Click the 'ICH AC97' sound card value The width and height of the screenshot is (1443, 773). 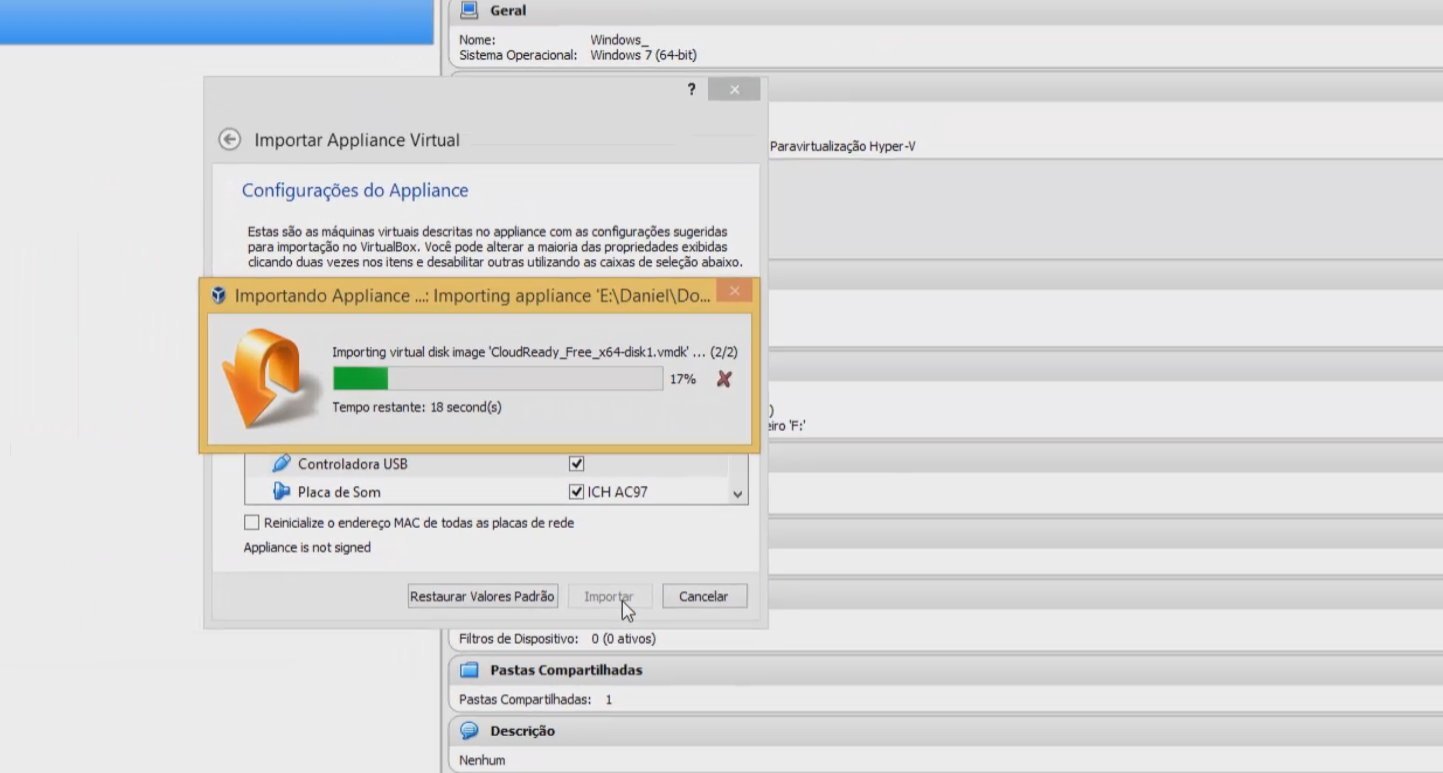pos(617,492)
